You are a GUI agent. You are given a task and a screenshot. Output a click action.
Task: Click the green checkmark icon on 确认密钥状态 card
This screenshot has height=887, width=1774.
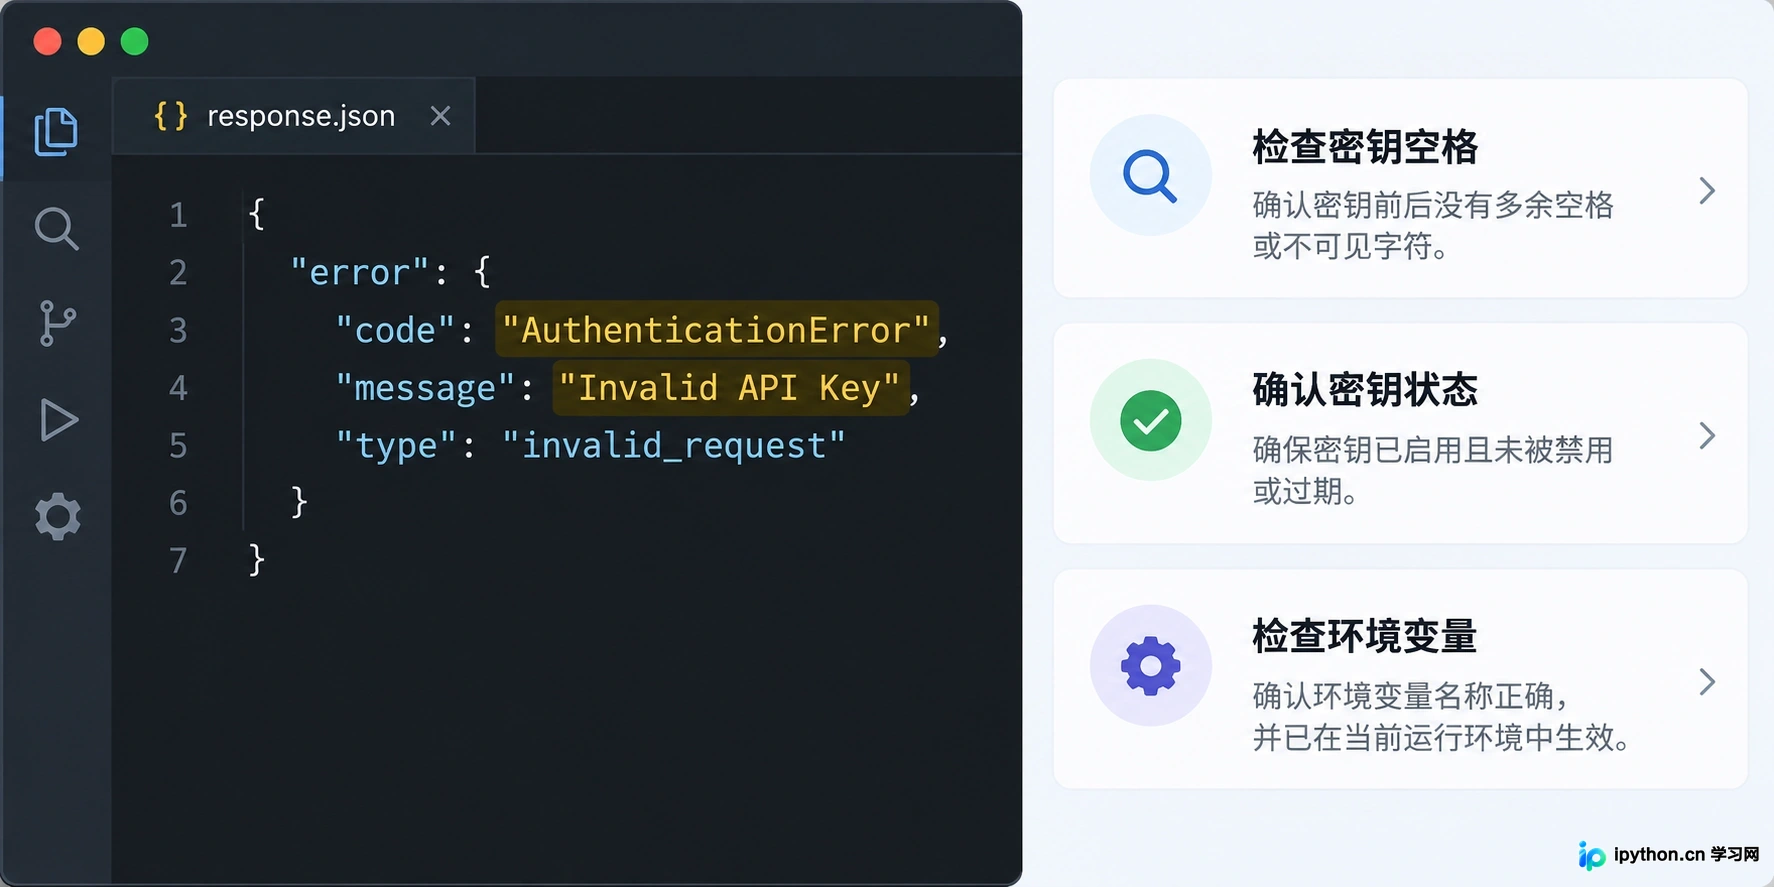click(1150, 421)
